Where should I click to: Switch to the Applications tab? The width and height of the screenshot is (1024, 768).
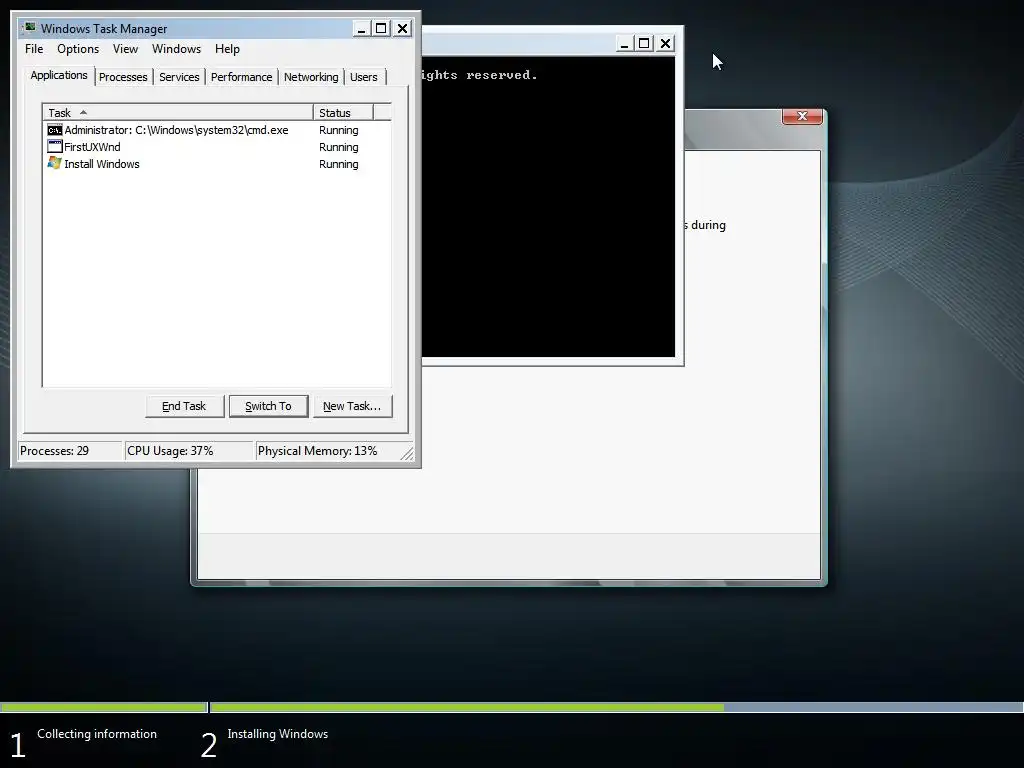tap(59, 75)
